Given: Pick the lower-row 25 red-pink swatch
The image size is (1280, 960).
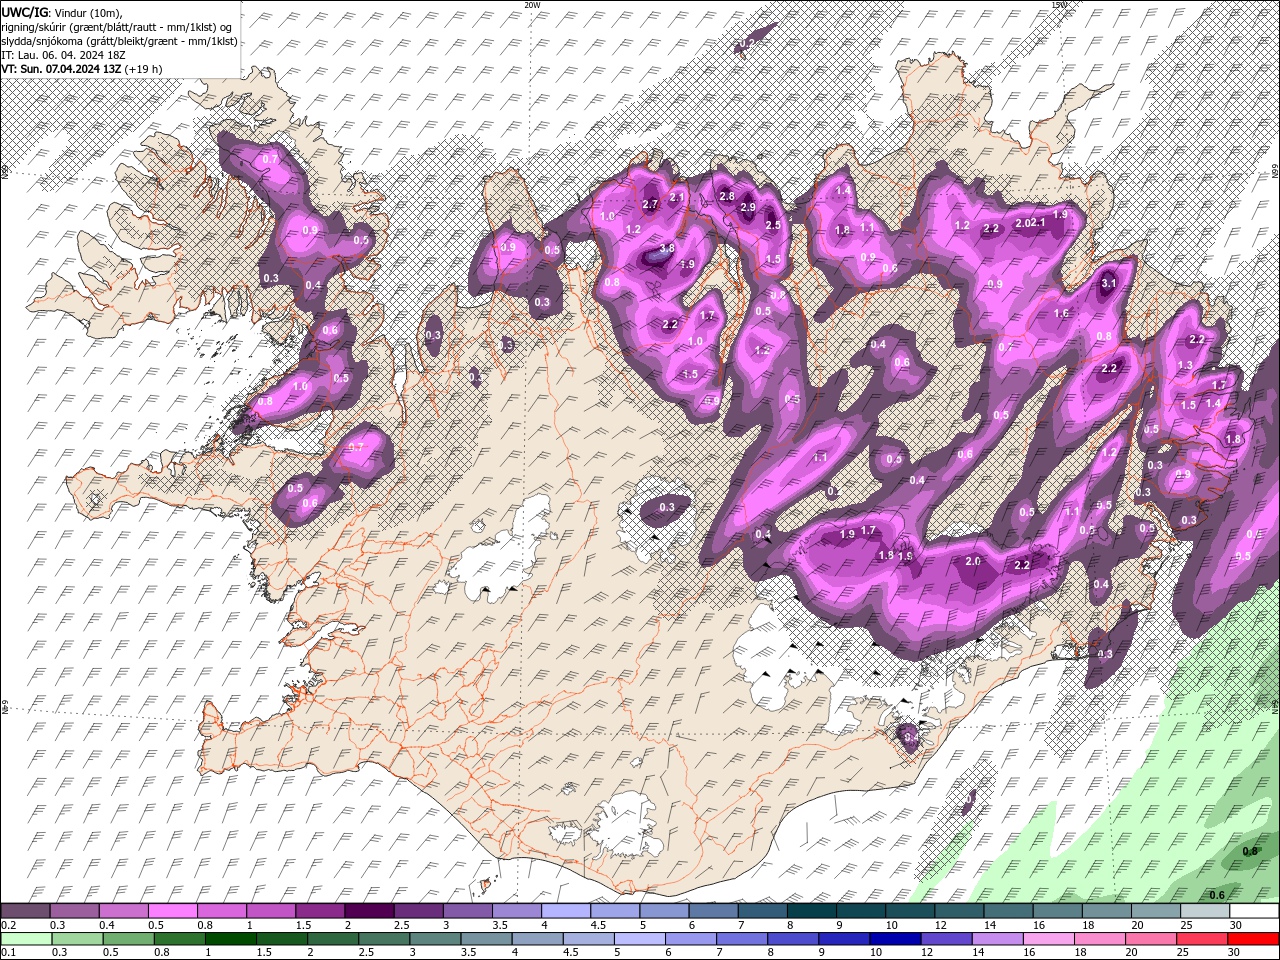Looking at the screenshot, I should tap(1201, 939).
